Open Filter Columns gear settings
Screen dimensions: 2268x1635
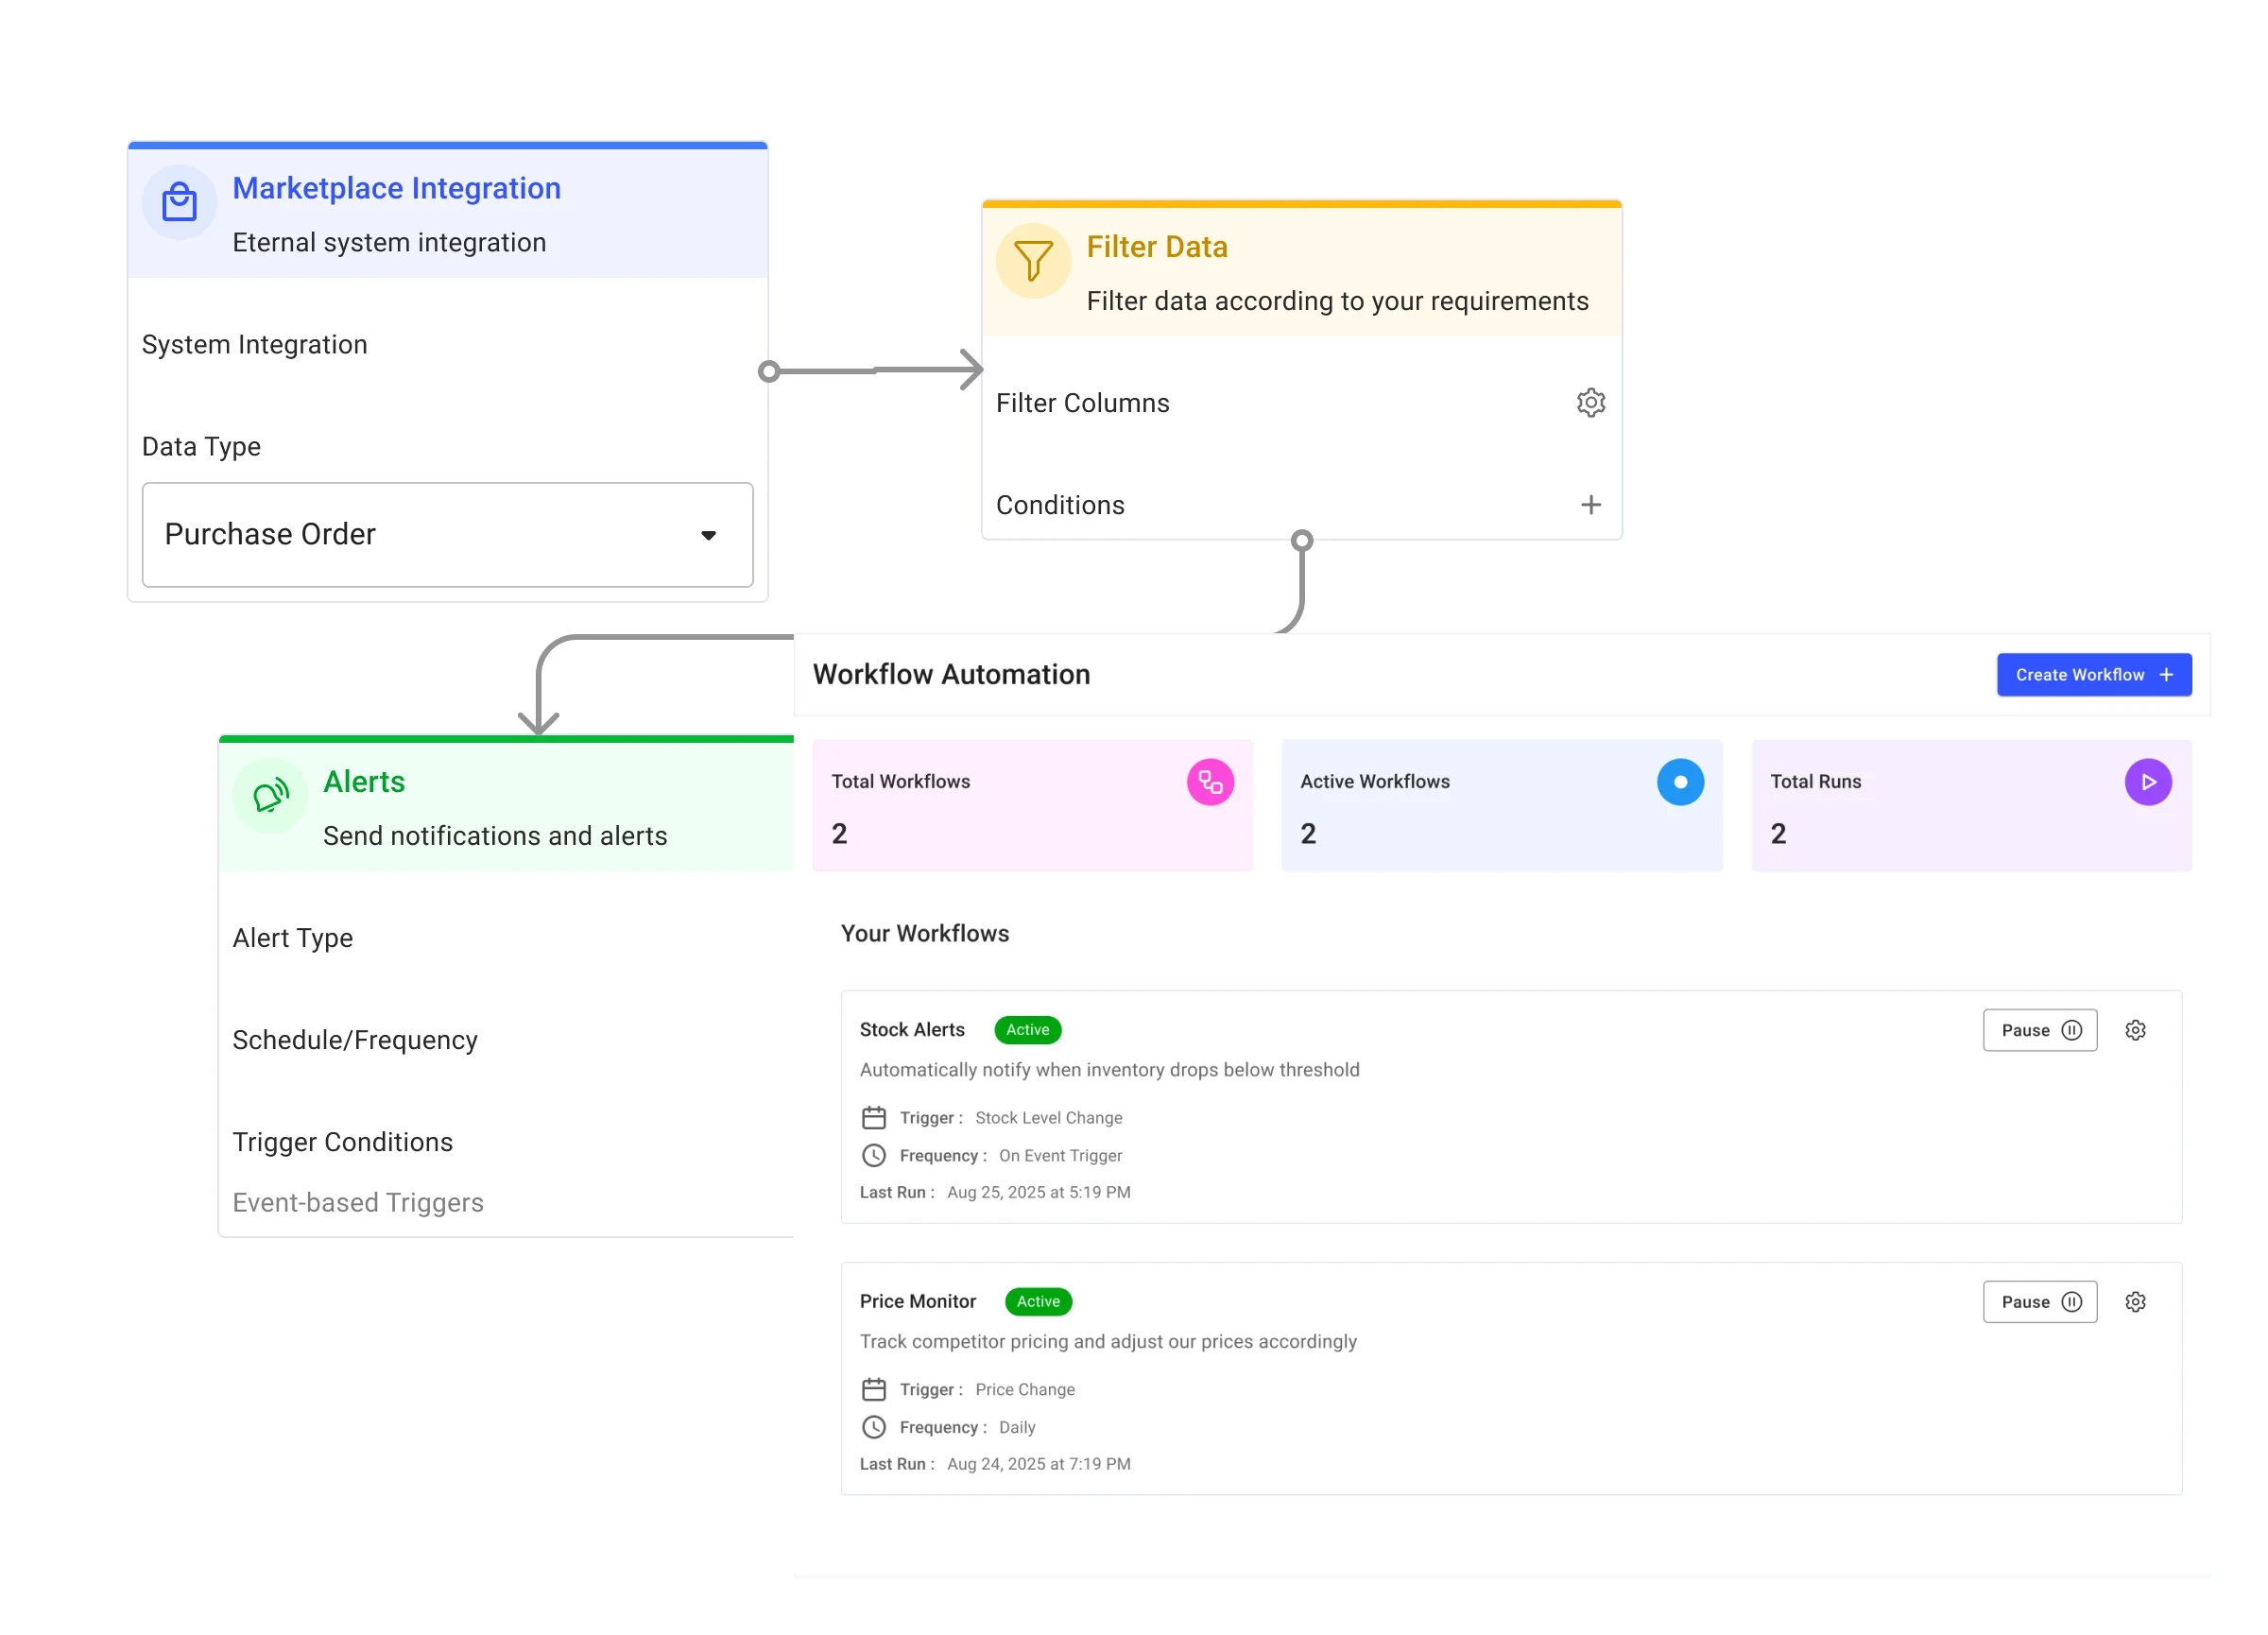pyautogui.click(x=1590, y=403)
